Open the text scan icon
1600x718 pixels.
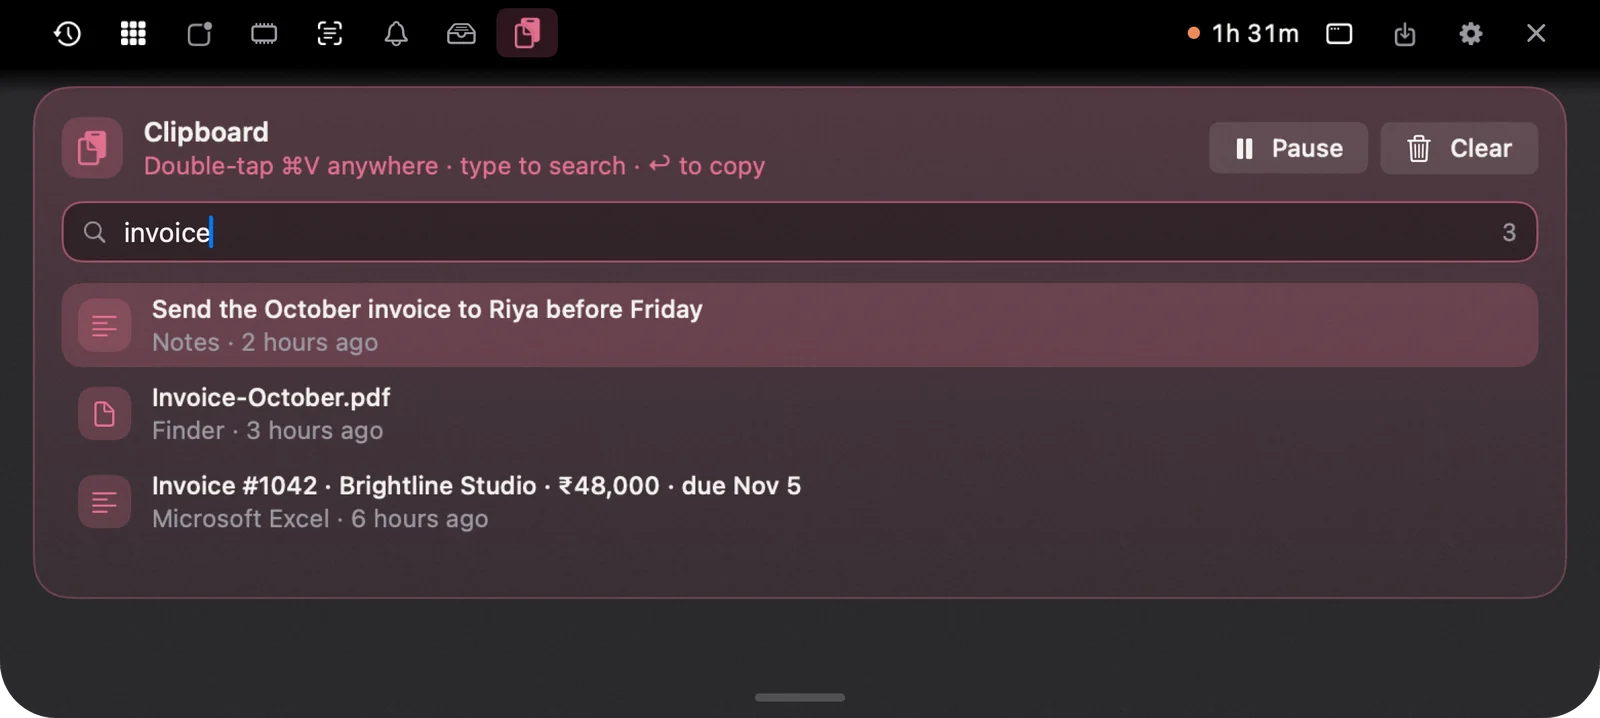(330, 34)
